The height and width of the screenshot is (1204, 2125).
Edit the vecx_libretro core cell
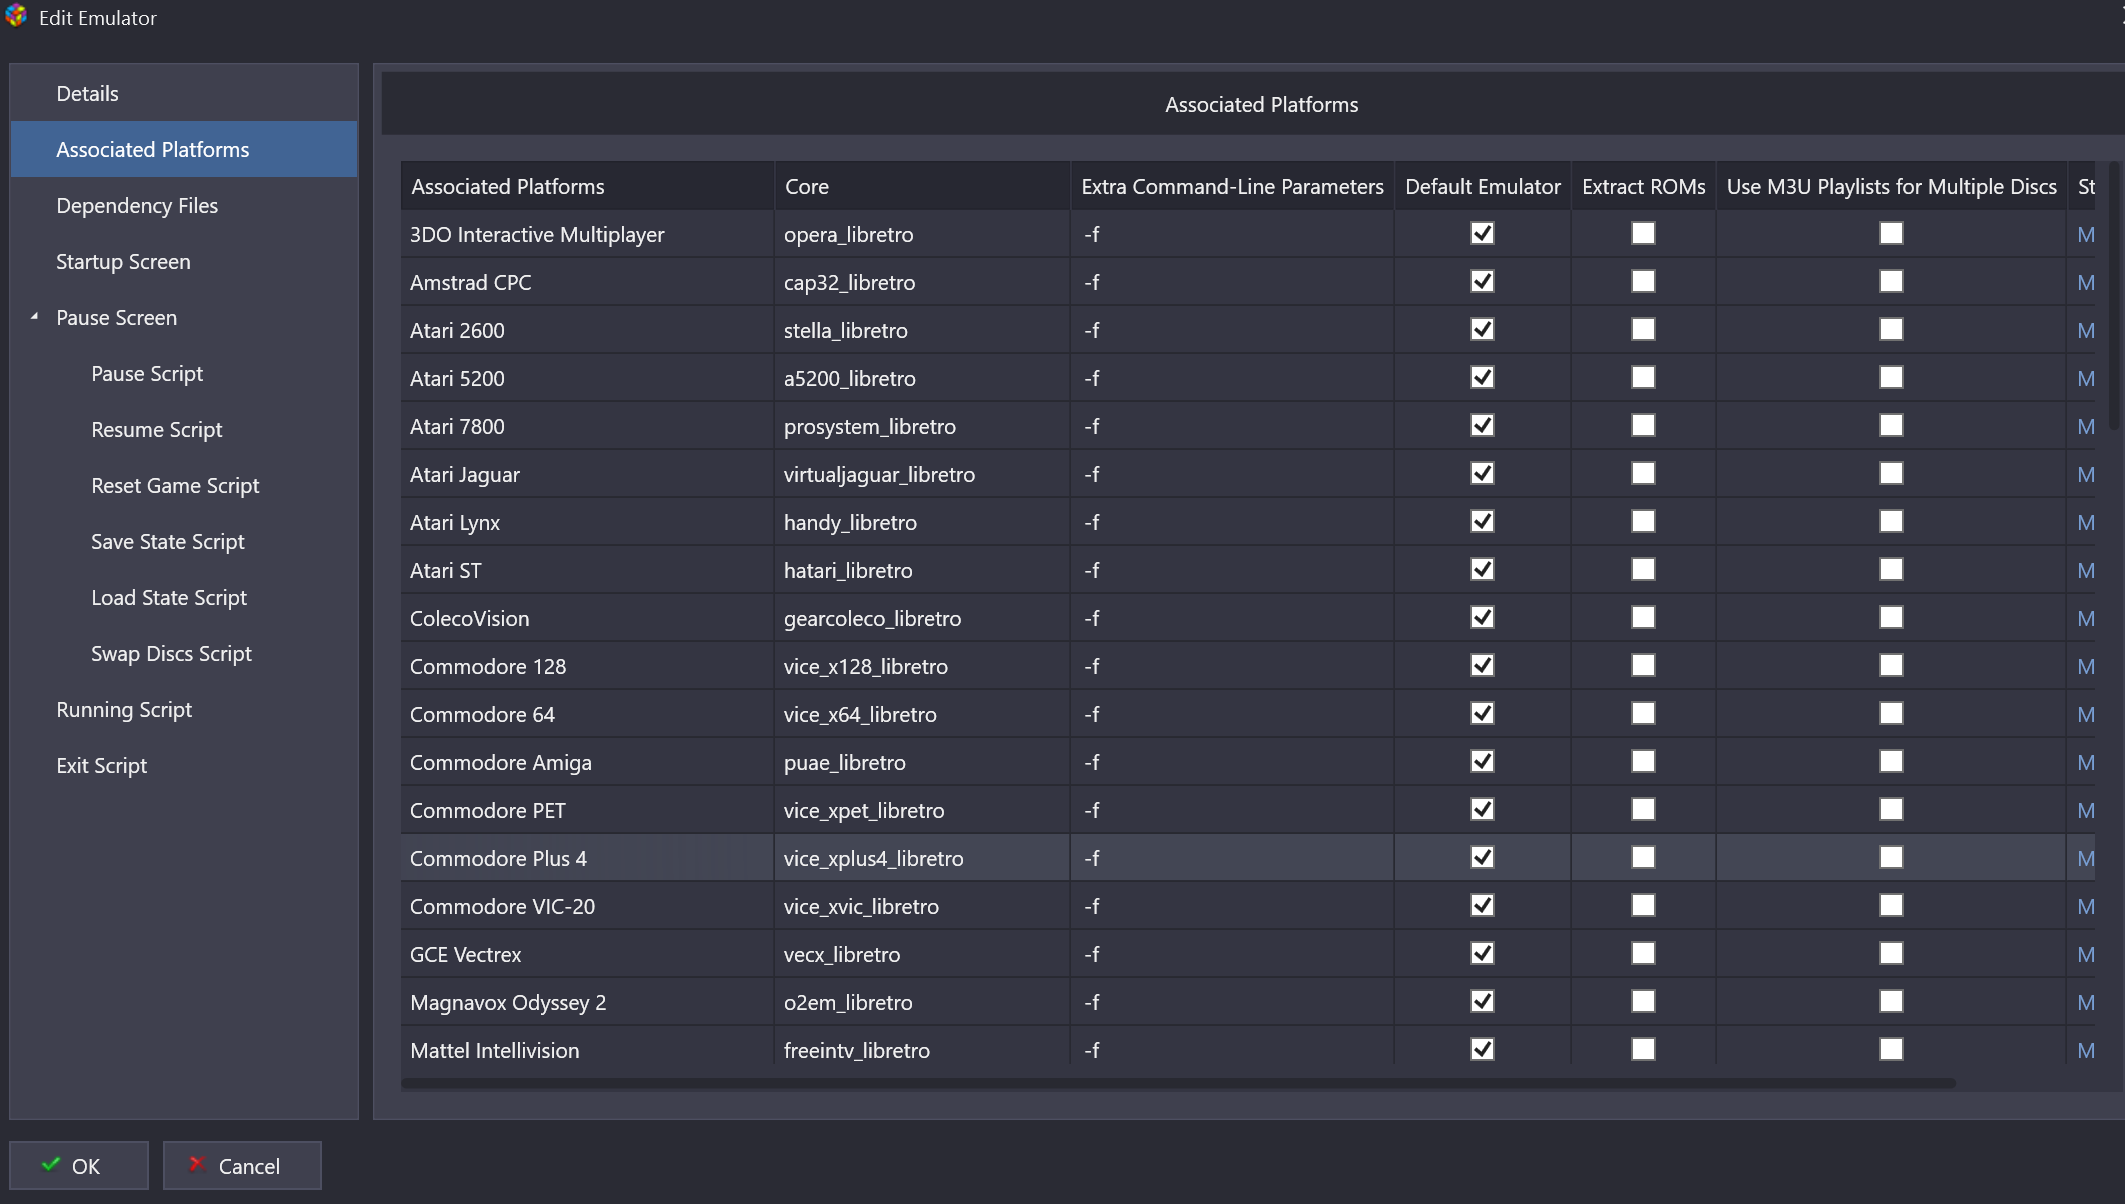[922, 954]
